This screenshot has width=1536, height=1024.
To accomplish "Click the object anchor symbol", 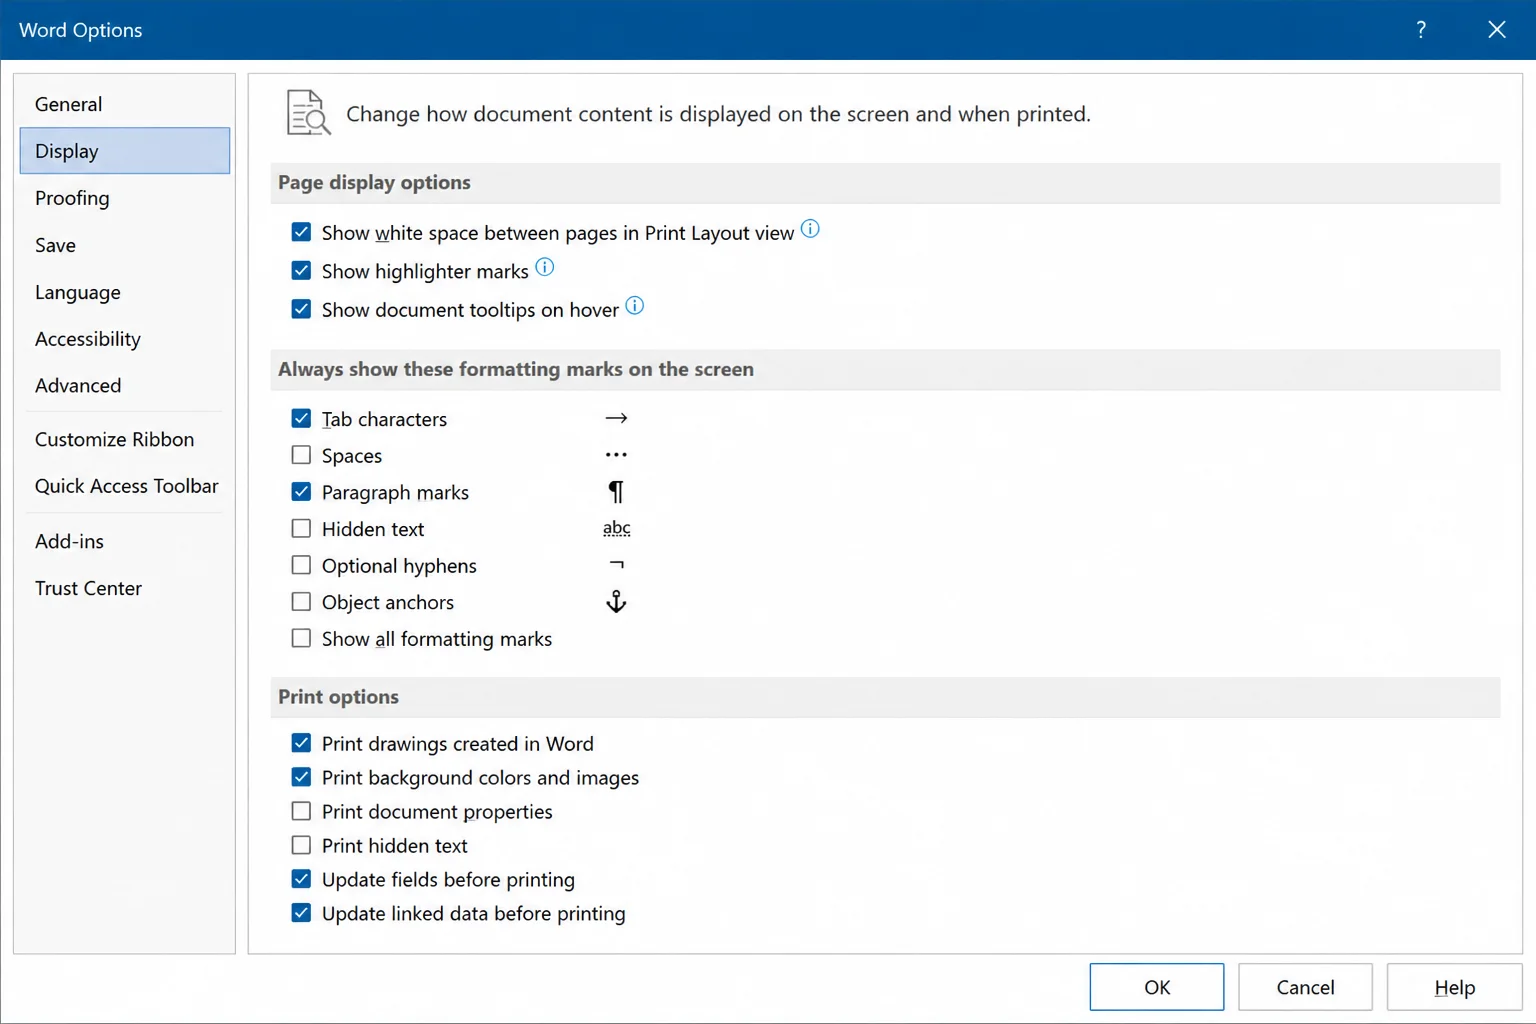I will click(616, 601).
